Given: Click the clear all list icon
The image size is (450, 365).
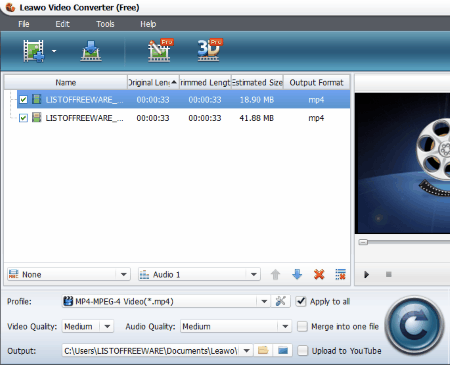Looking at the screenshot, I should 340,274.
